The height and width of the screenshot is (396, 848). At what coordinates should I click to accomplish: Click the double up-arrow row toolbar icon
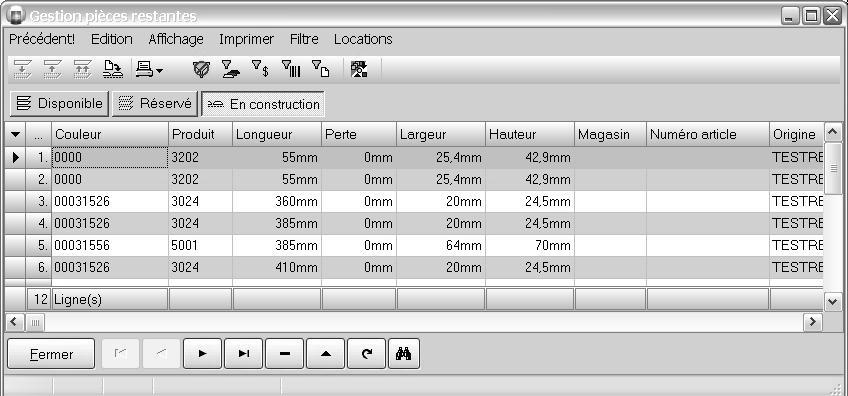pos(83,69)
